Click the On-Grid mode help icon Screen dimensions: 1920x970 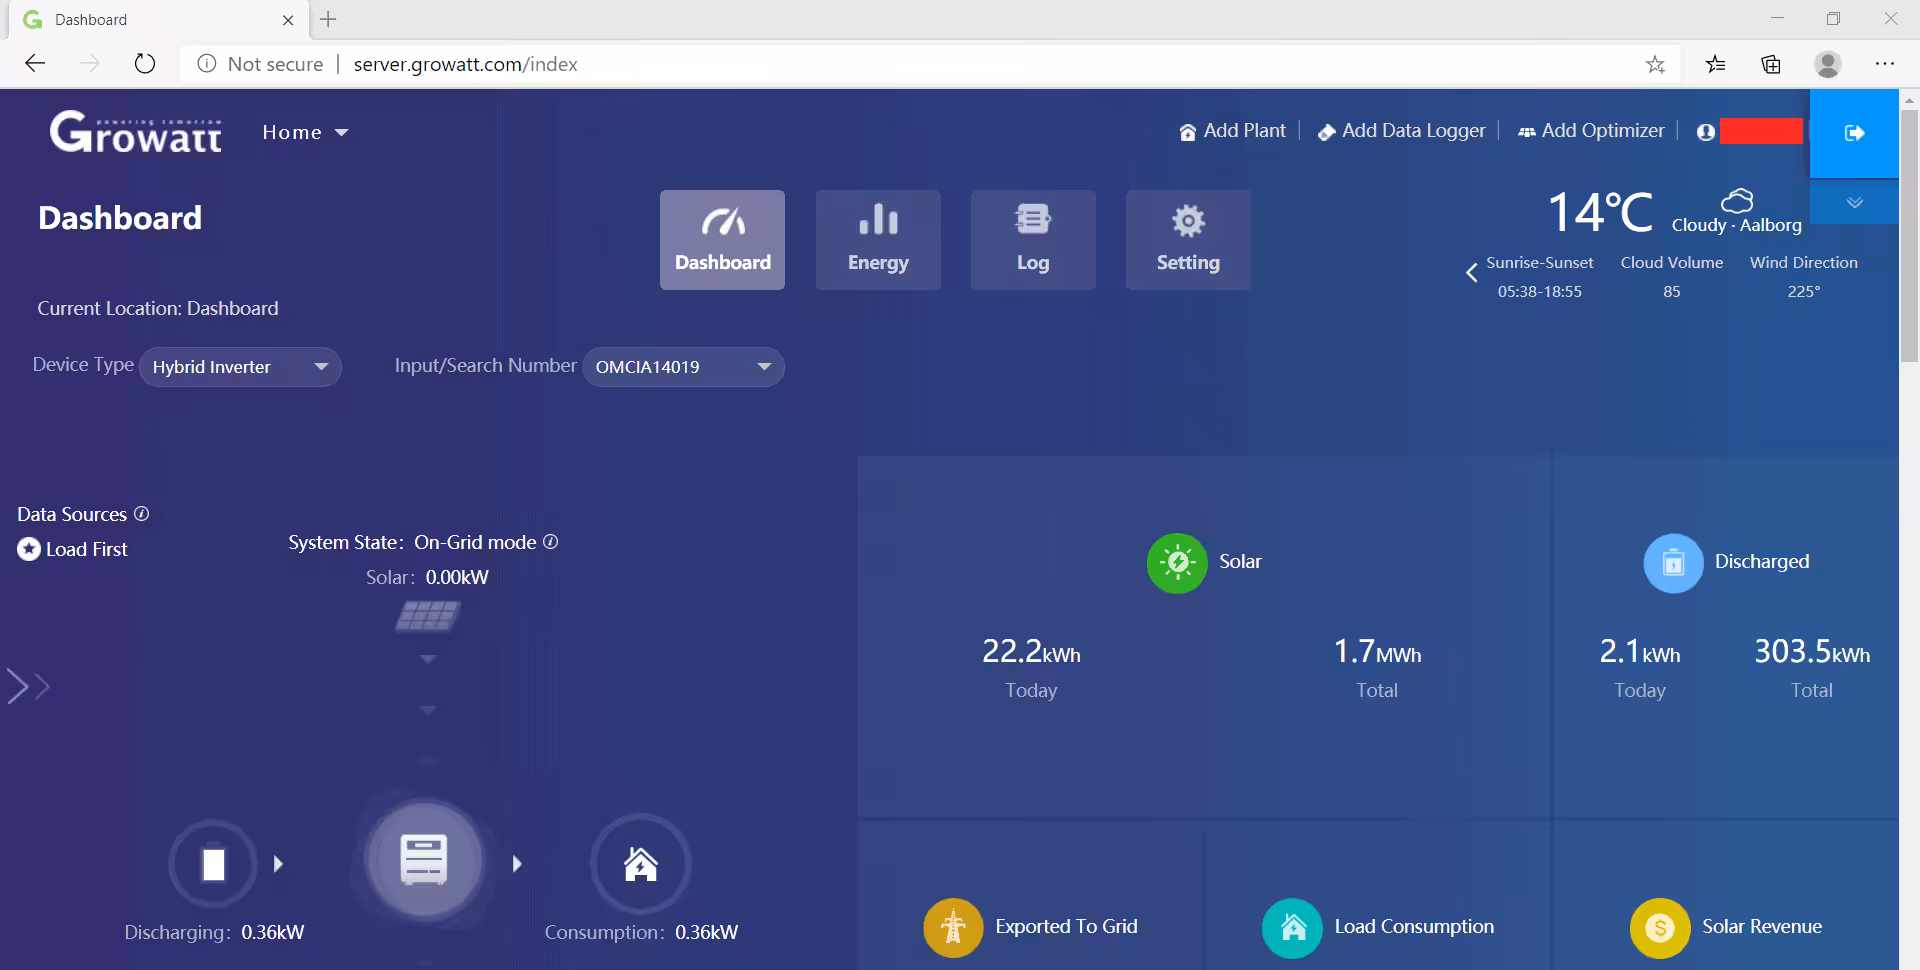pos(550,541)
